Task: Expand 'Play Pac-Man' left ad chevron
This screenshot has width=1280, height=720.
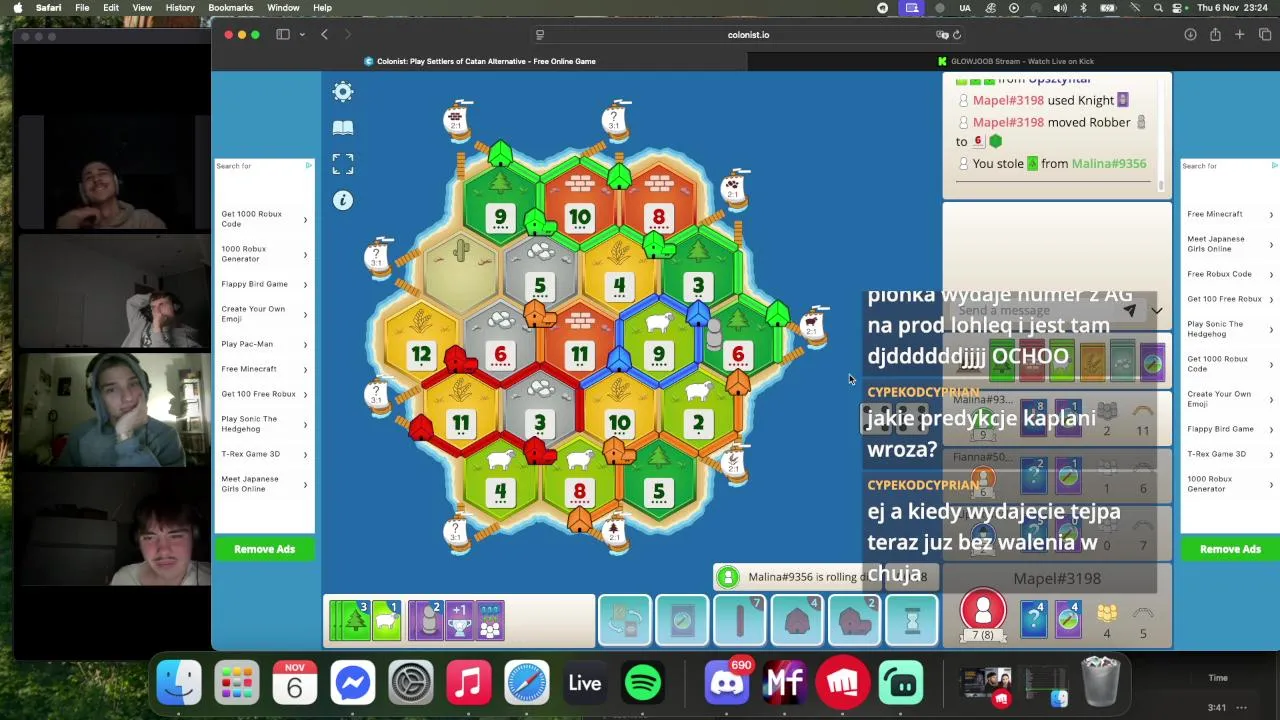Action: click(305, 344)
